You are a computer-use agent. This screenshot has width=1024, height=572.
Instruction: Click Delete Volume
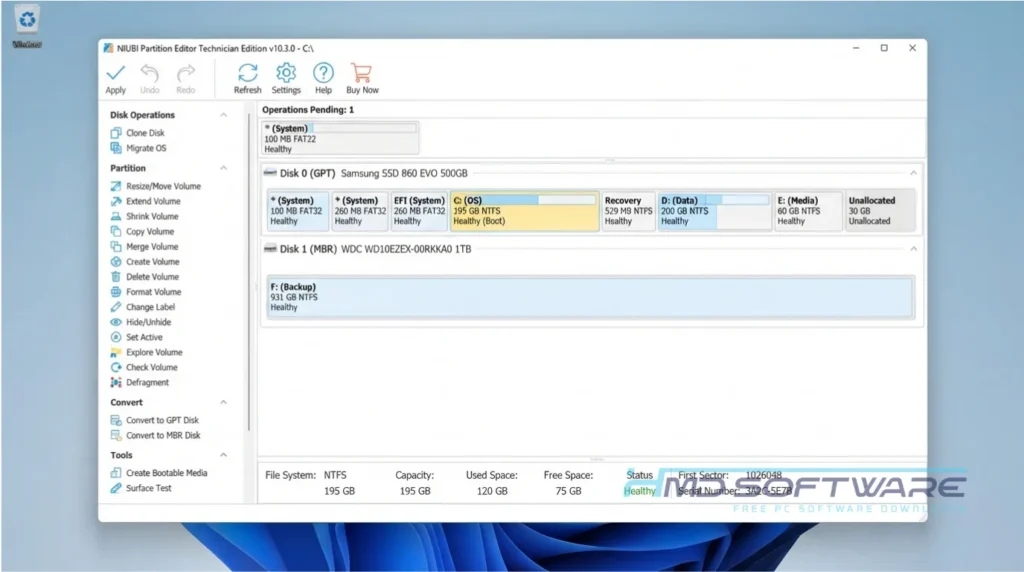point(144,276)
